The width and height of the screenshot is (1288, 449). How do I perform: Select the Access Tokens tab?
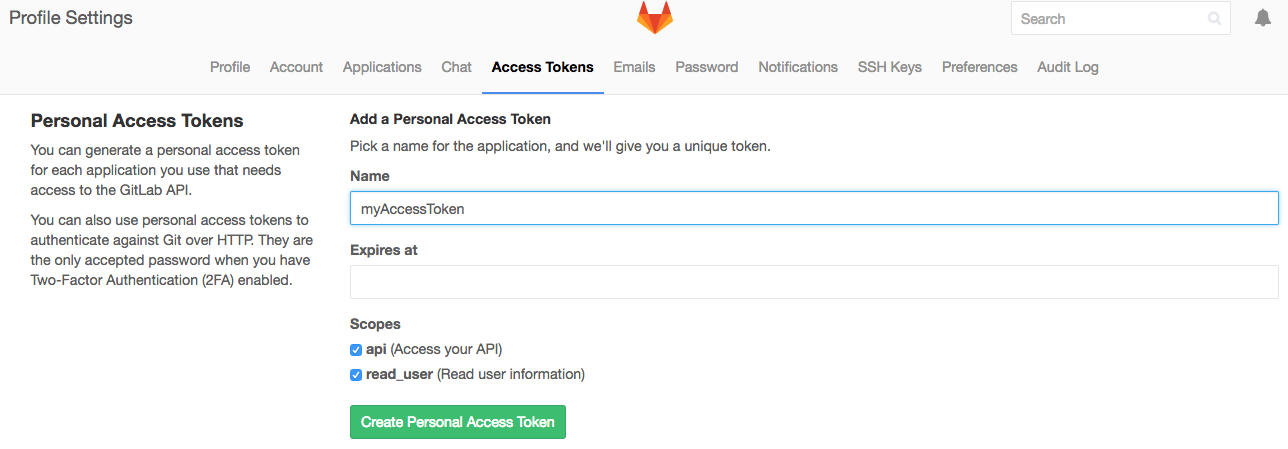[x=543, y=67]
